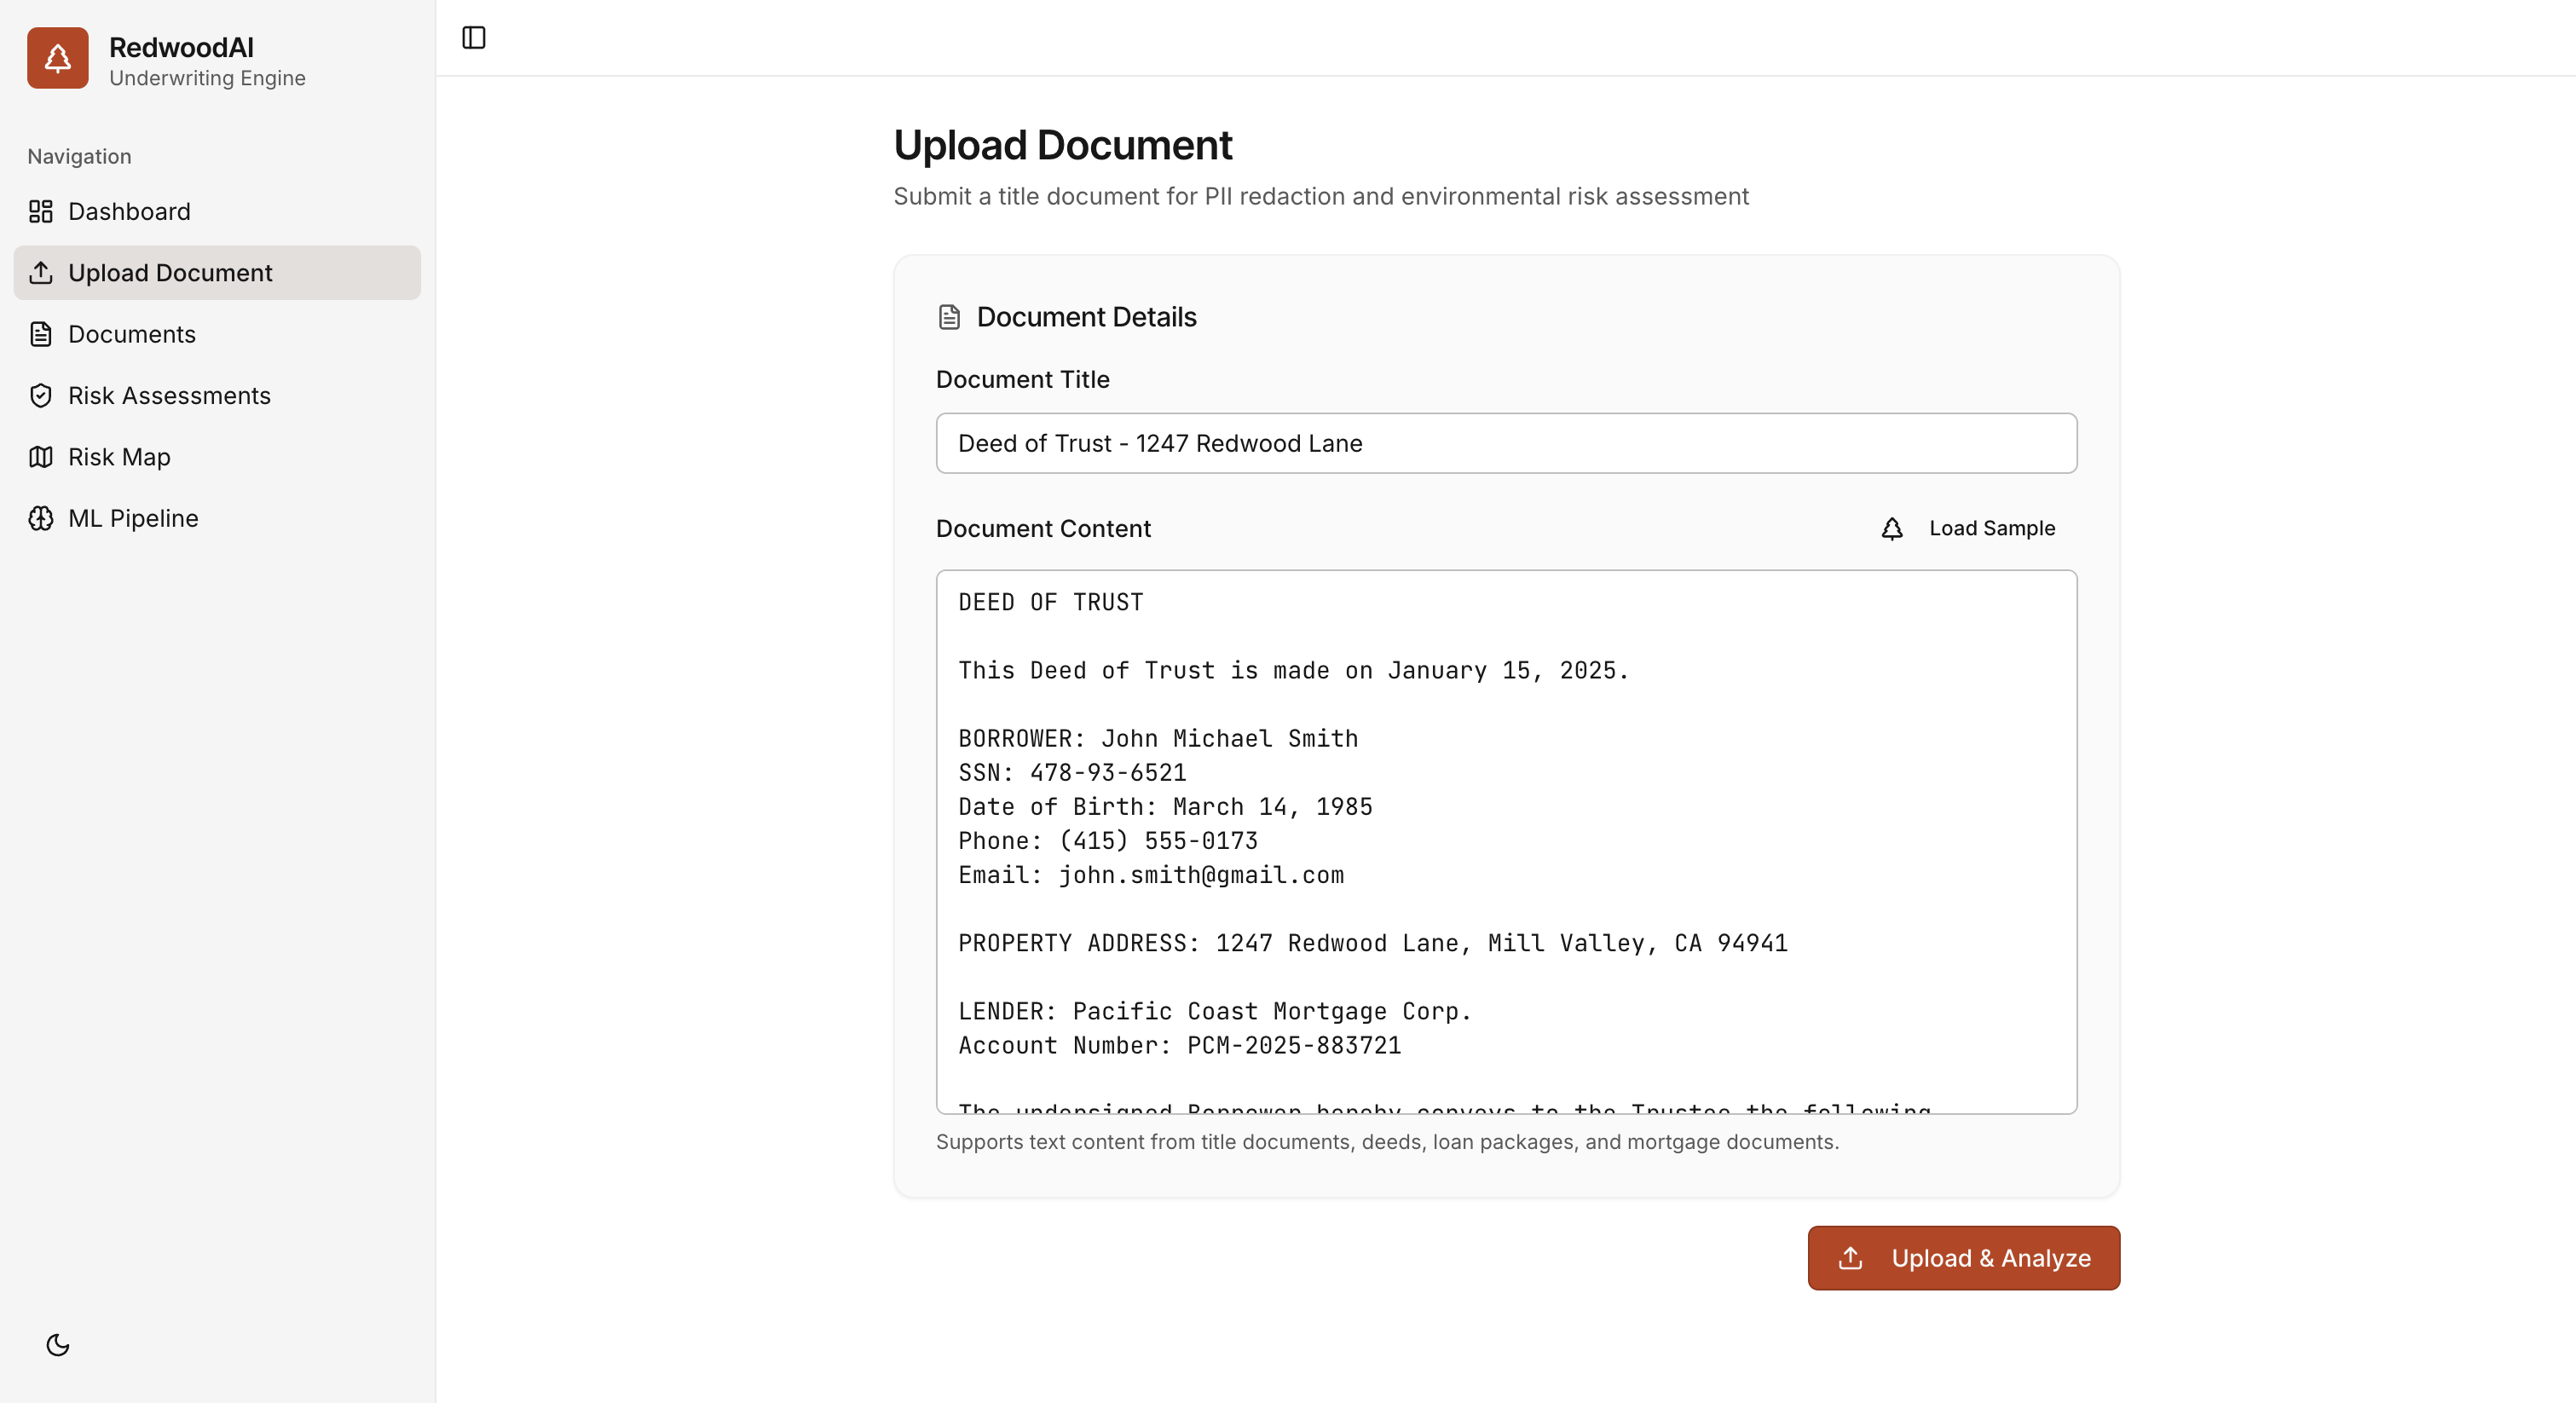
Task: Click the Documents file icon
Action: pyautogui.click(x=41, y=334)
